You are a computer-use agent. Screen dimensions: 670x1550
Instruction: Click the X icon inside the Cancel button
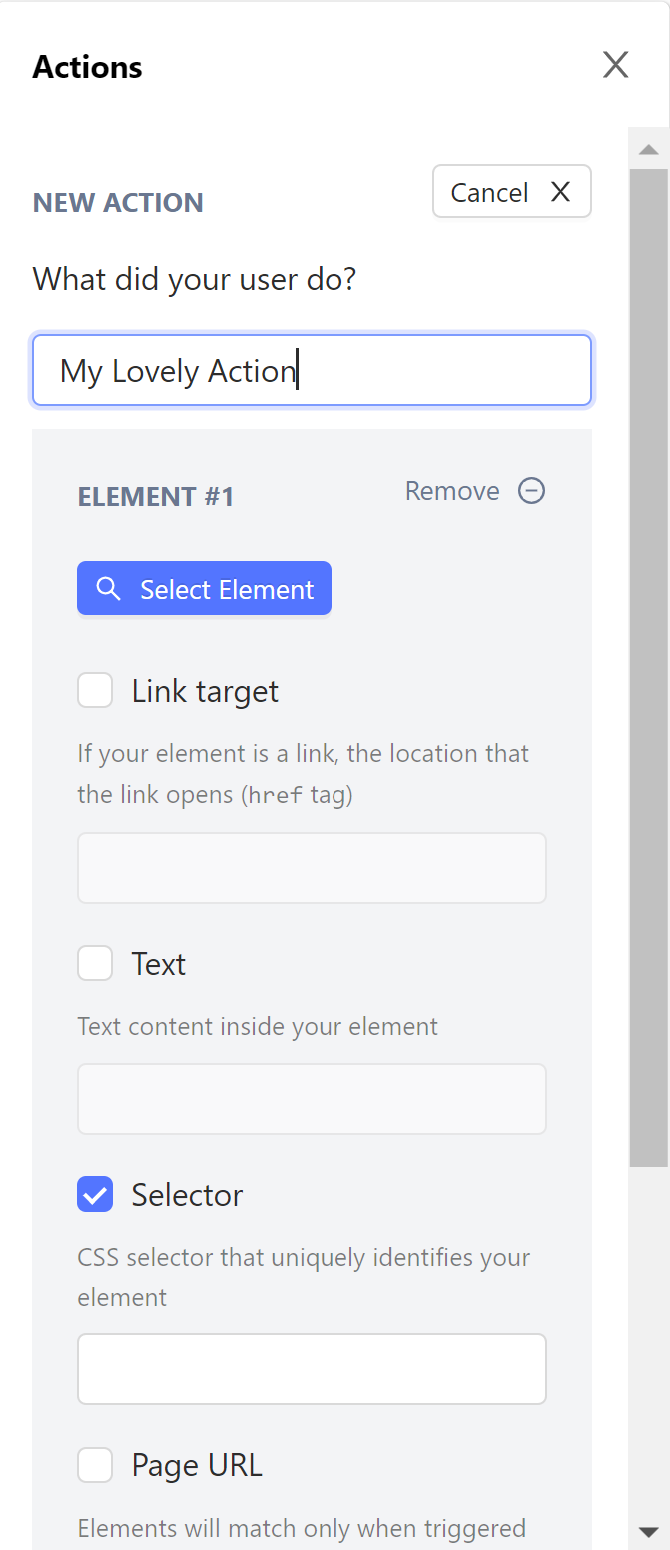click(560, 191)
